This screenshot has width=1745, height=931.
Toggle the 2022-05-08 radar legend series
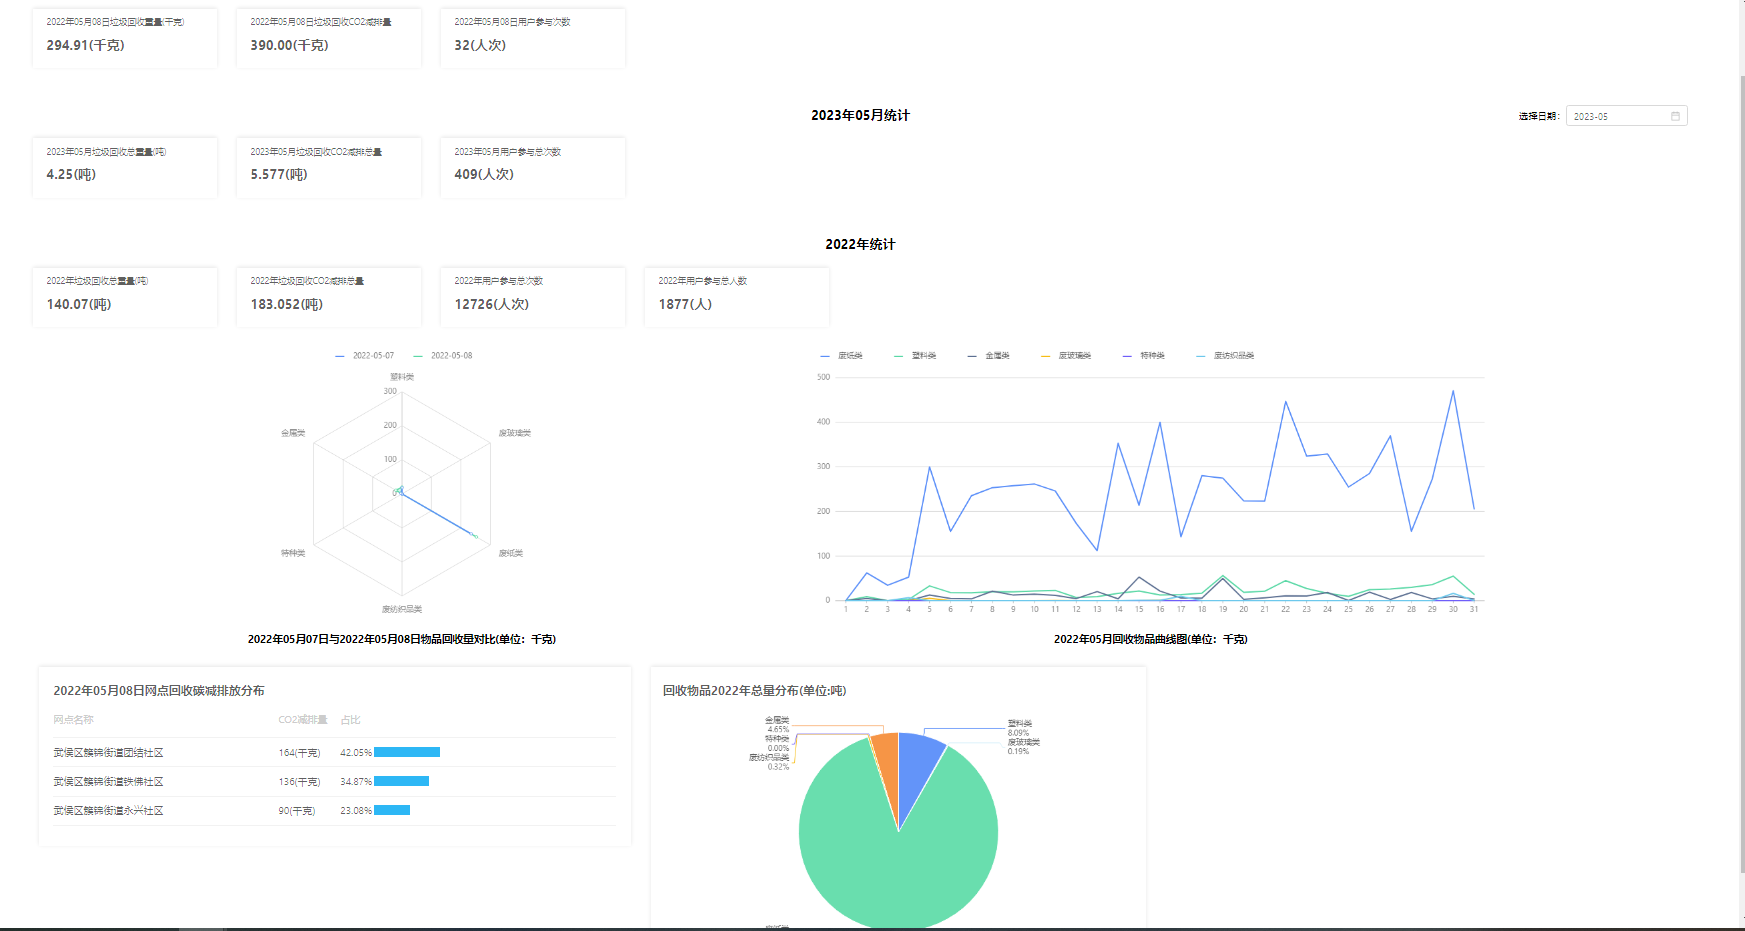tap(443, 356)
